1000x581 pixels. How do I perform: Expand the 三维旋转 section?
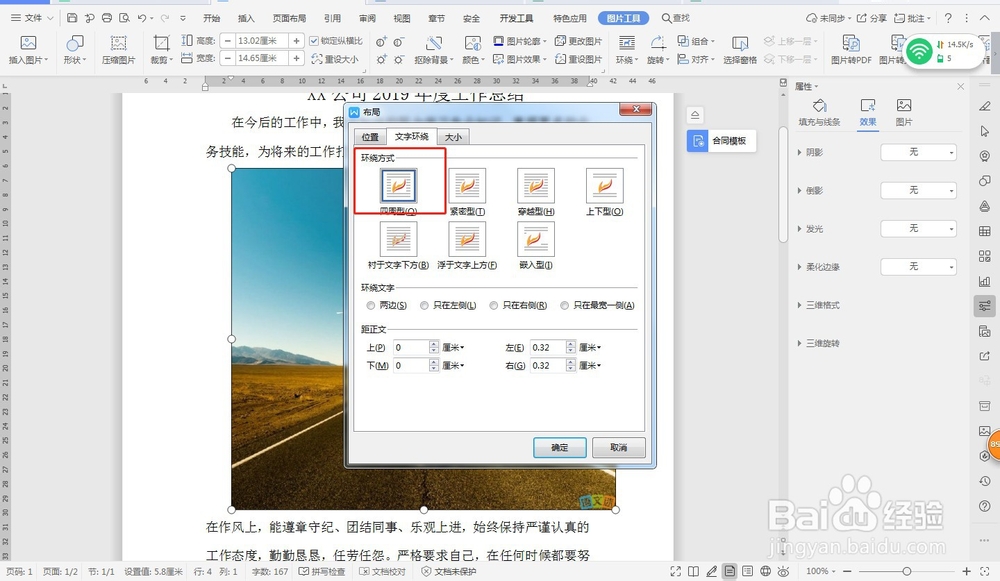pos(818,344)
